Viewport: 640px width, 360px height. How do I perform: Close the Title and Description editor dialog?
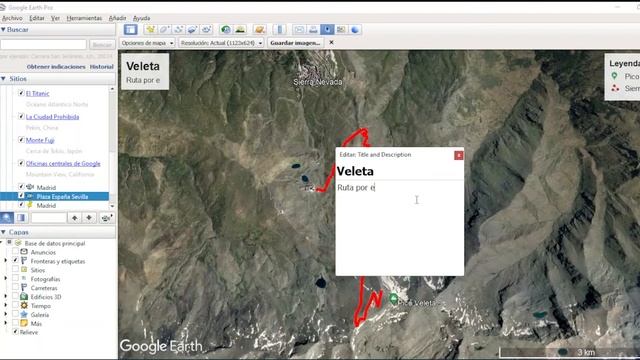coord(459,155)
